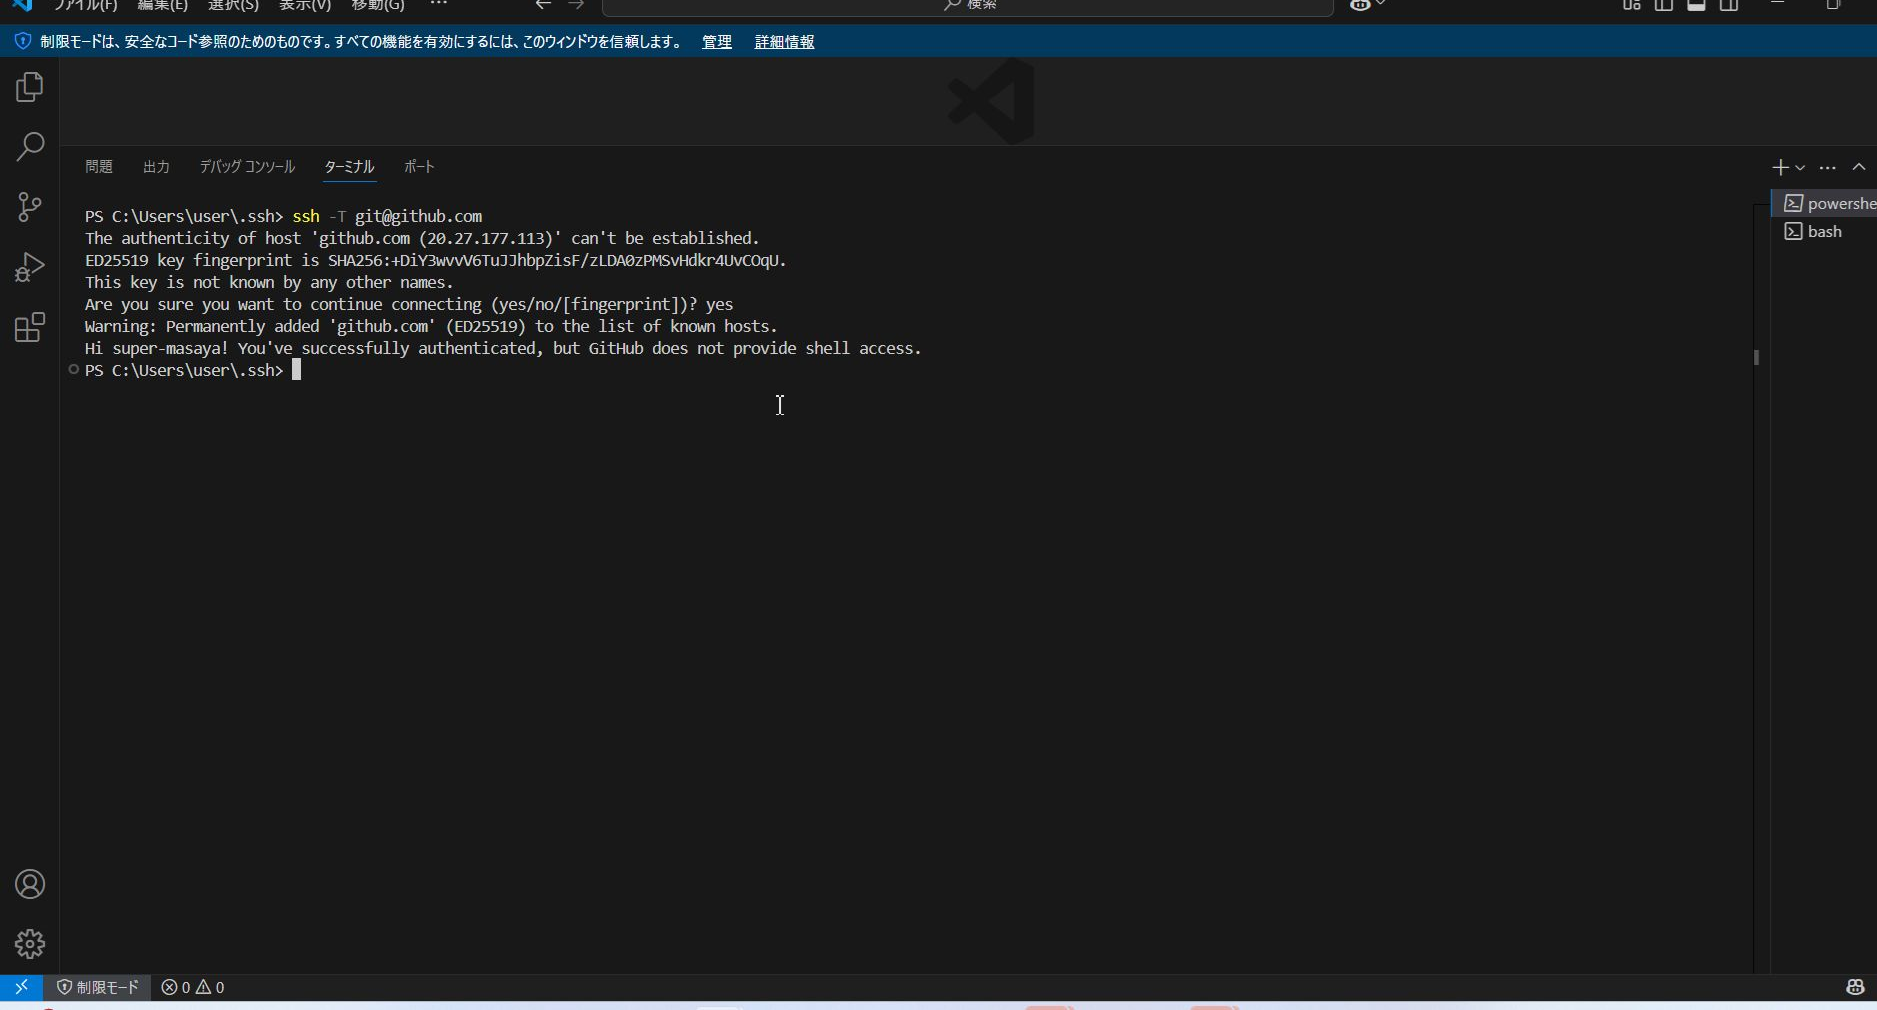Click the 制限モード status bar button
The width and height of the screenshot is (1877, 1010).
pyautogui.click(x=98, y=987)
